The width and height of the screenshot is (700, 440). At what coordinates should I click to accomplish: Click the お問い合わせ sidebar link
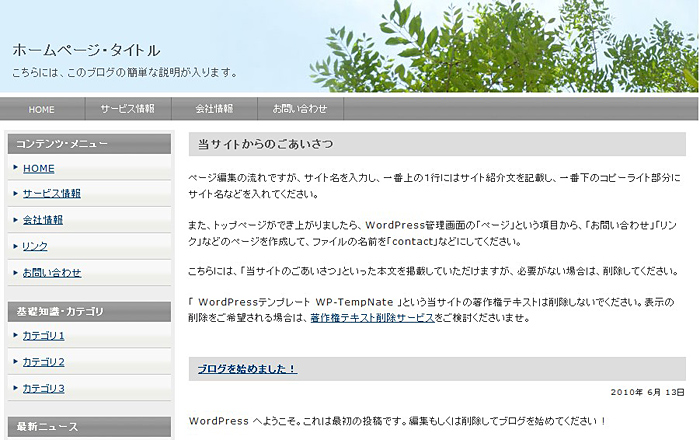click(x=52, y=272)
